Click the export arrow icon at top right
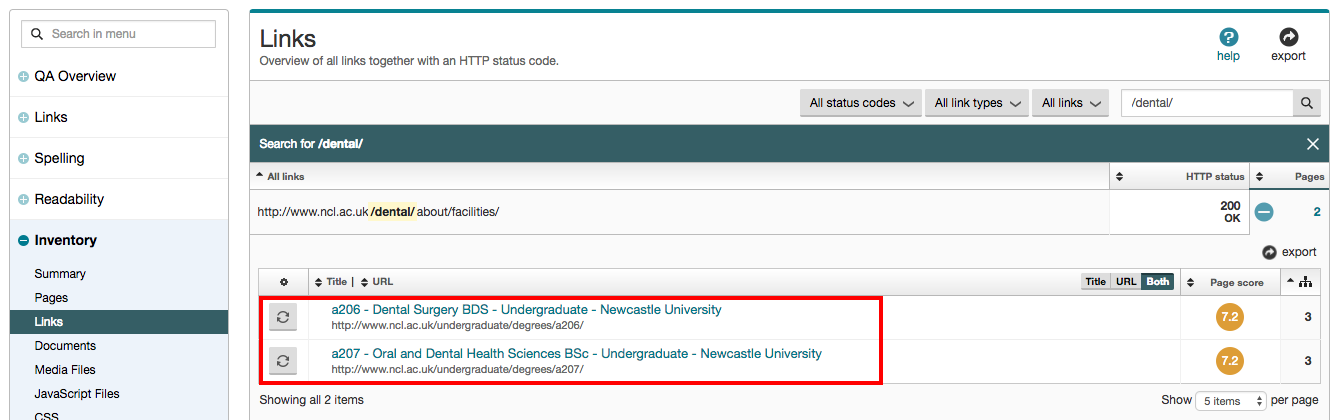The width and height of the screenshot is (1339, 420). [x=1288, y=38]
